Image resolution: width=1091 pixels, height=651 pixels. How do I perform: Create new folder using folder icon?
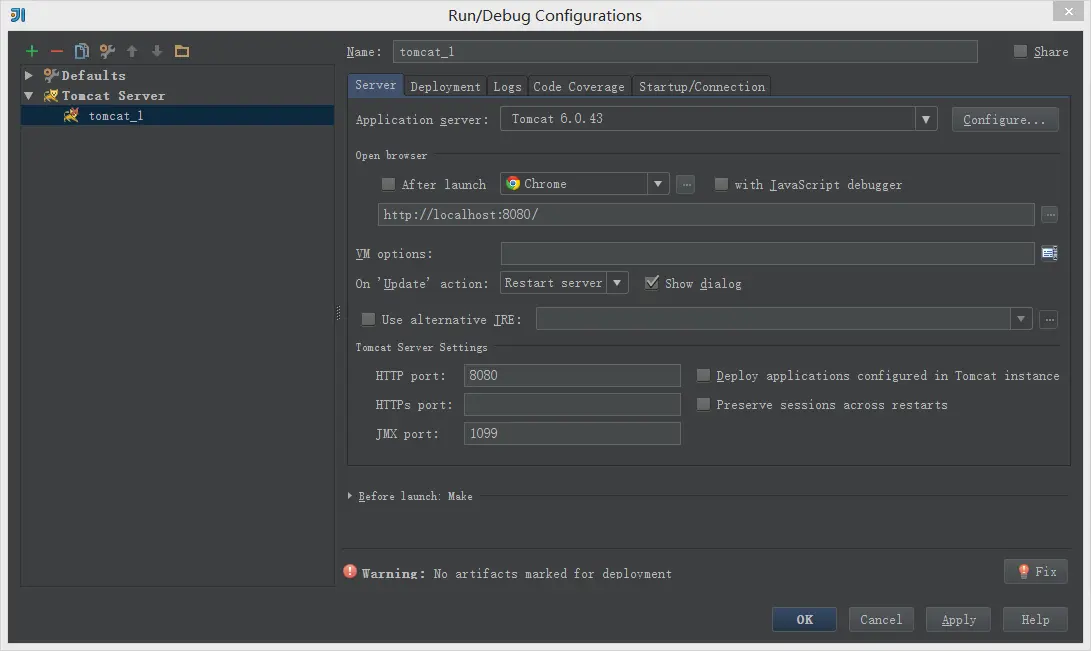click(182, 51)
